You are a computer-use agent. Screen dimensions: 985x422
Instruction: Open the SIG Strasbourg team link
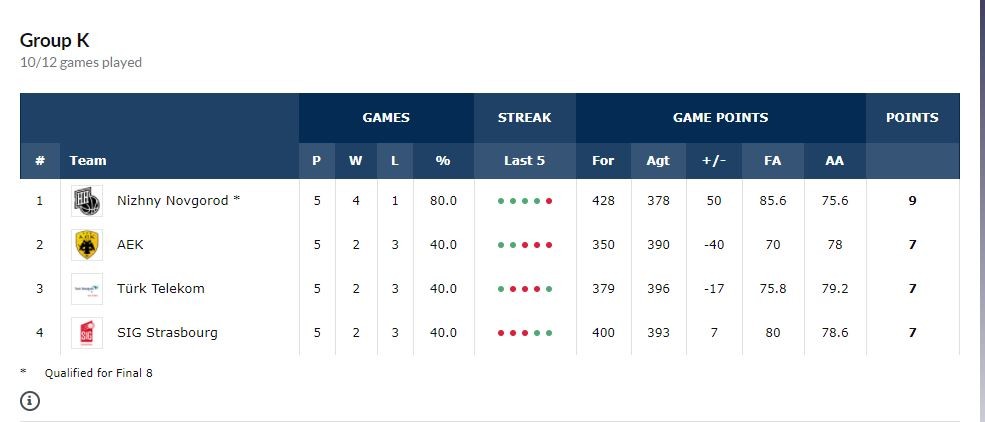167,333
